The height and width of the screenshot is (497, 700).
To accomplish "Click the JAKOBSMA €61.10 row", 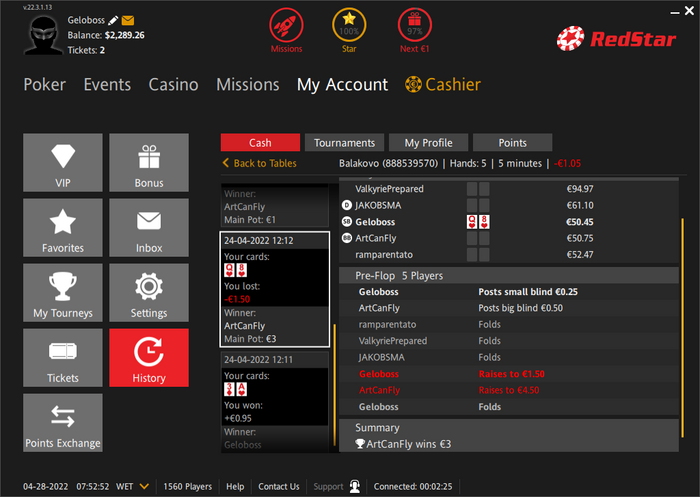I will [509, 205].
